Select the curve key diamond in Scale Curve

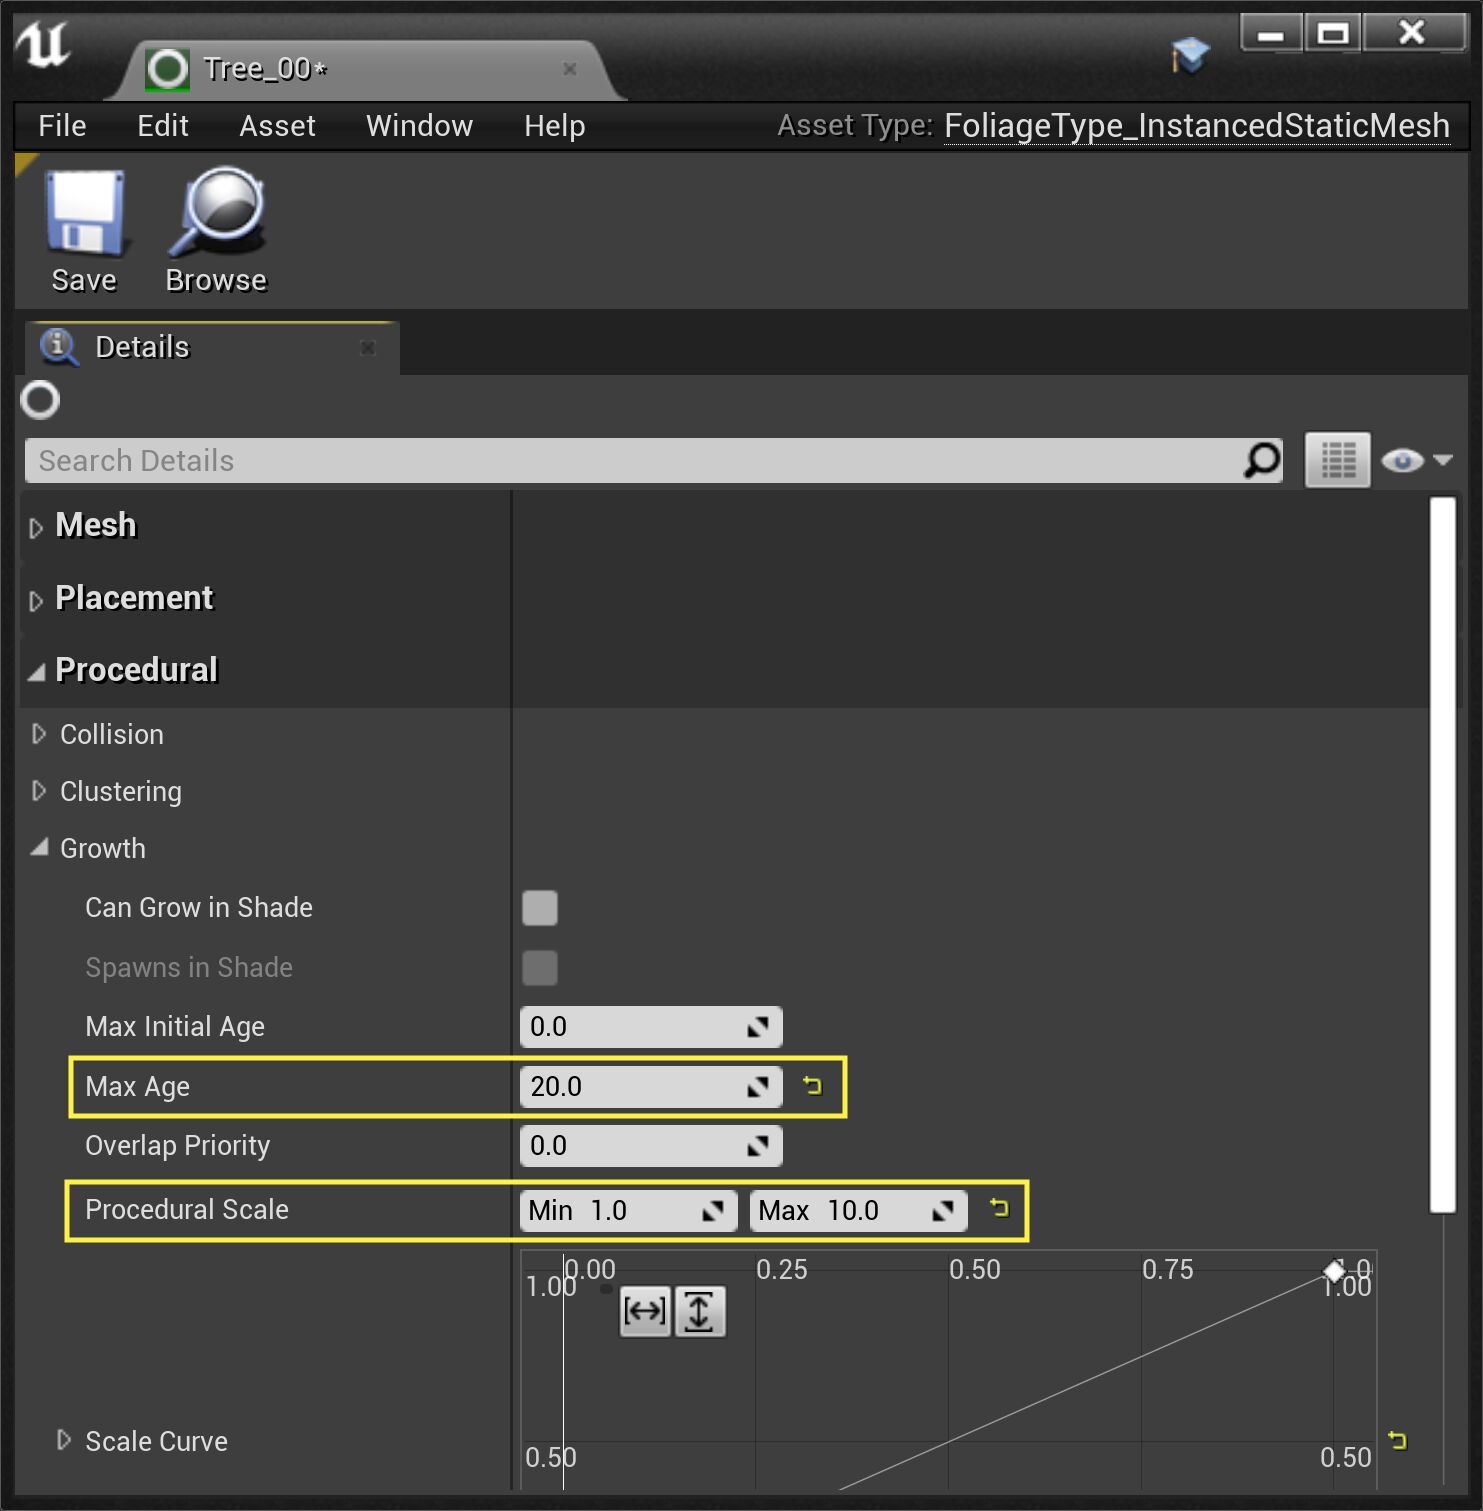tap(1334, 1271)
